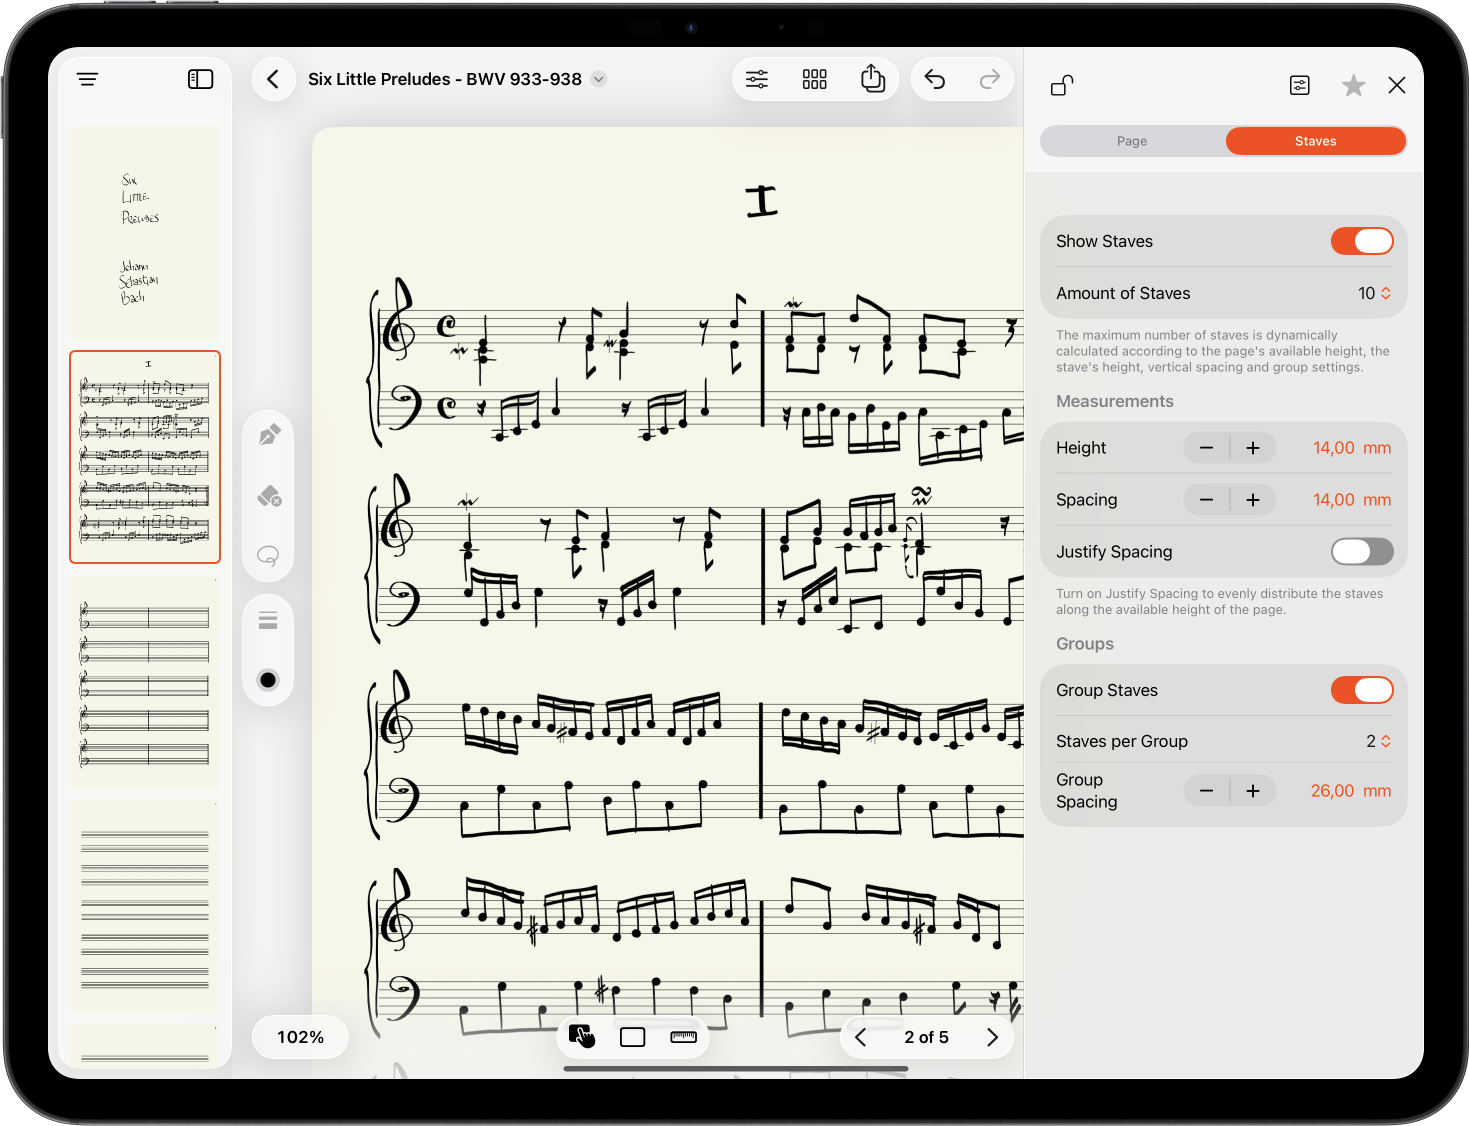Expand the document title dropdown chevron

(599, 79)
